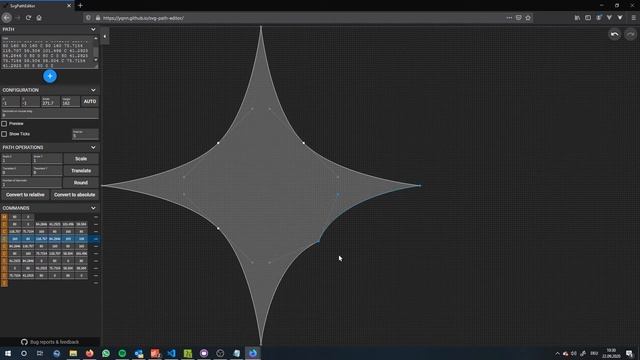Focus the Translate X input field

(16, 171)
